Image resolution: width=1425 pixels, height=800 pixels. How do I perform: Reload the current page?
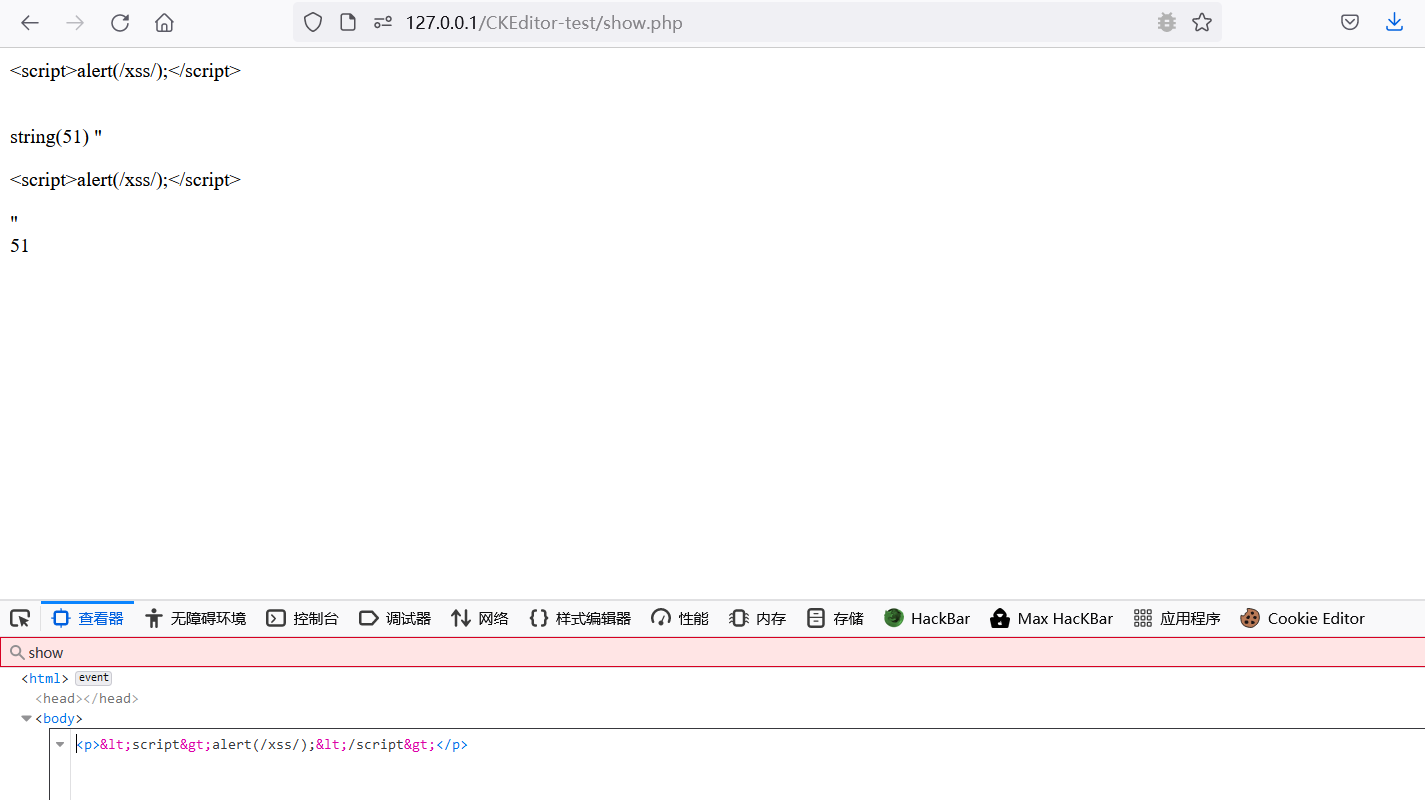tap(120, 21)
